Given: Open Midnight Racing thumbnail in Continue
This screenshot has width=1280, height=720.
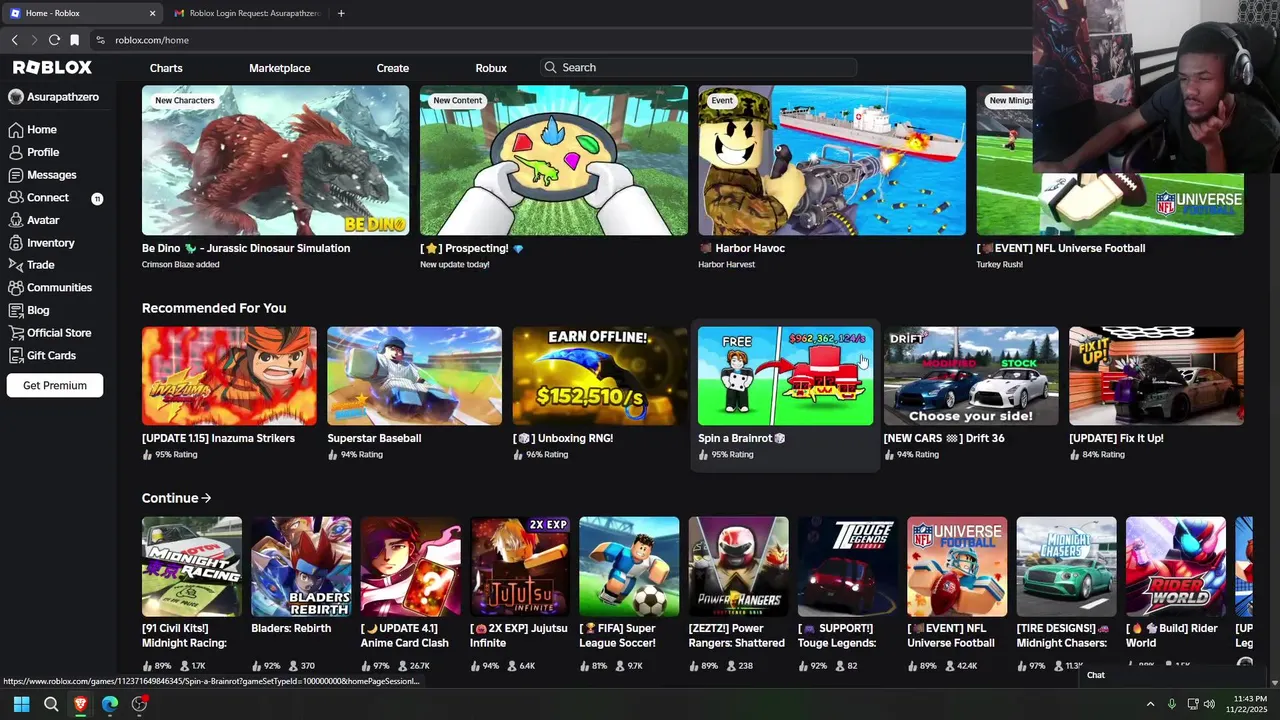Looking at the screenshot, I should 192,567.
